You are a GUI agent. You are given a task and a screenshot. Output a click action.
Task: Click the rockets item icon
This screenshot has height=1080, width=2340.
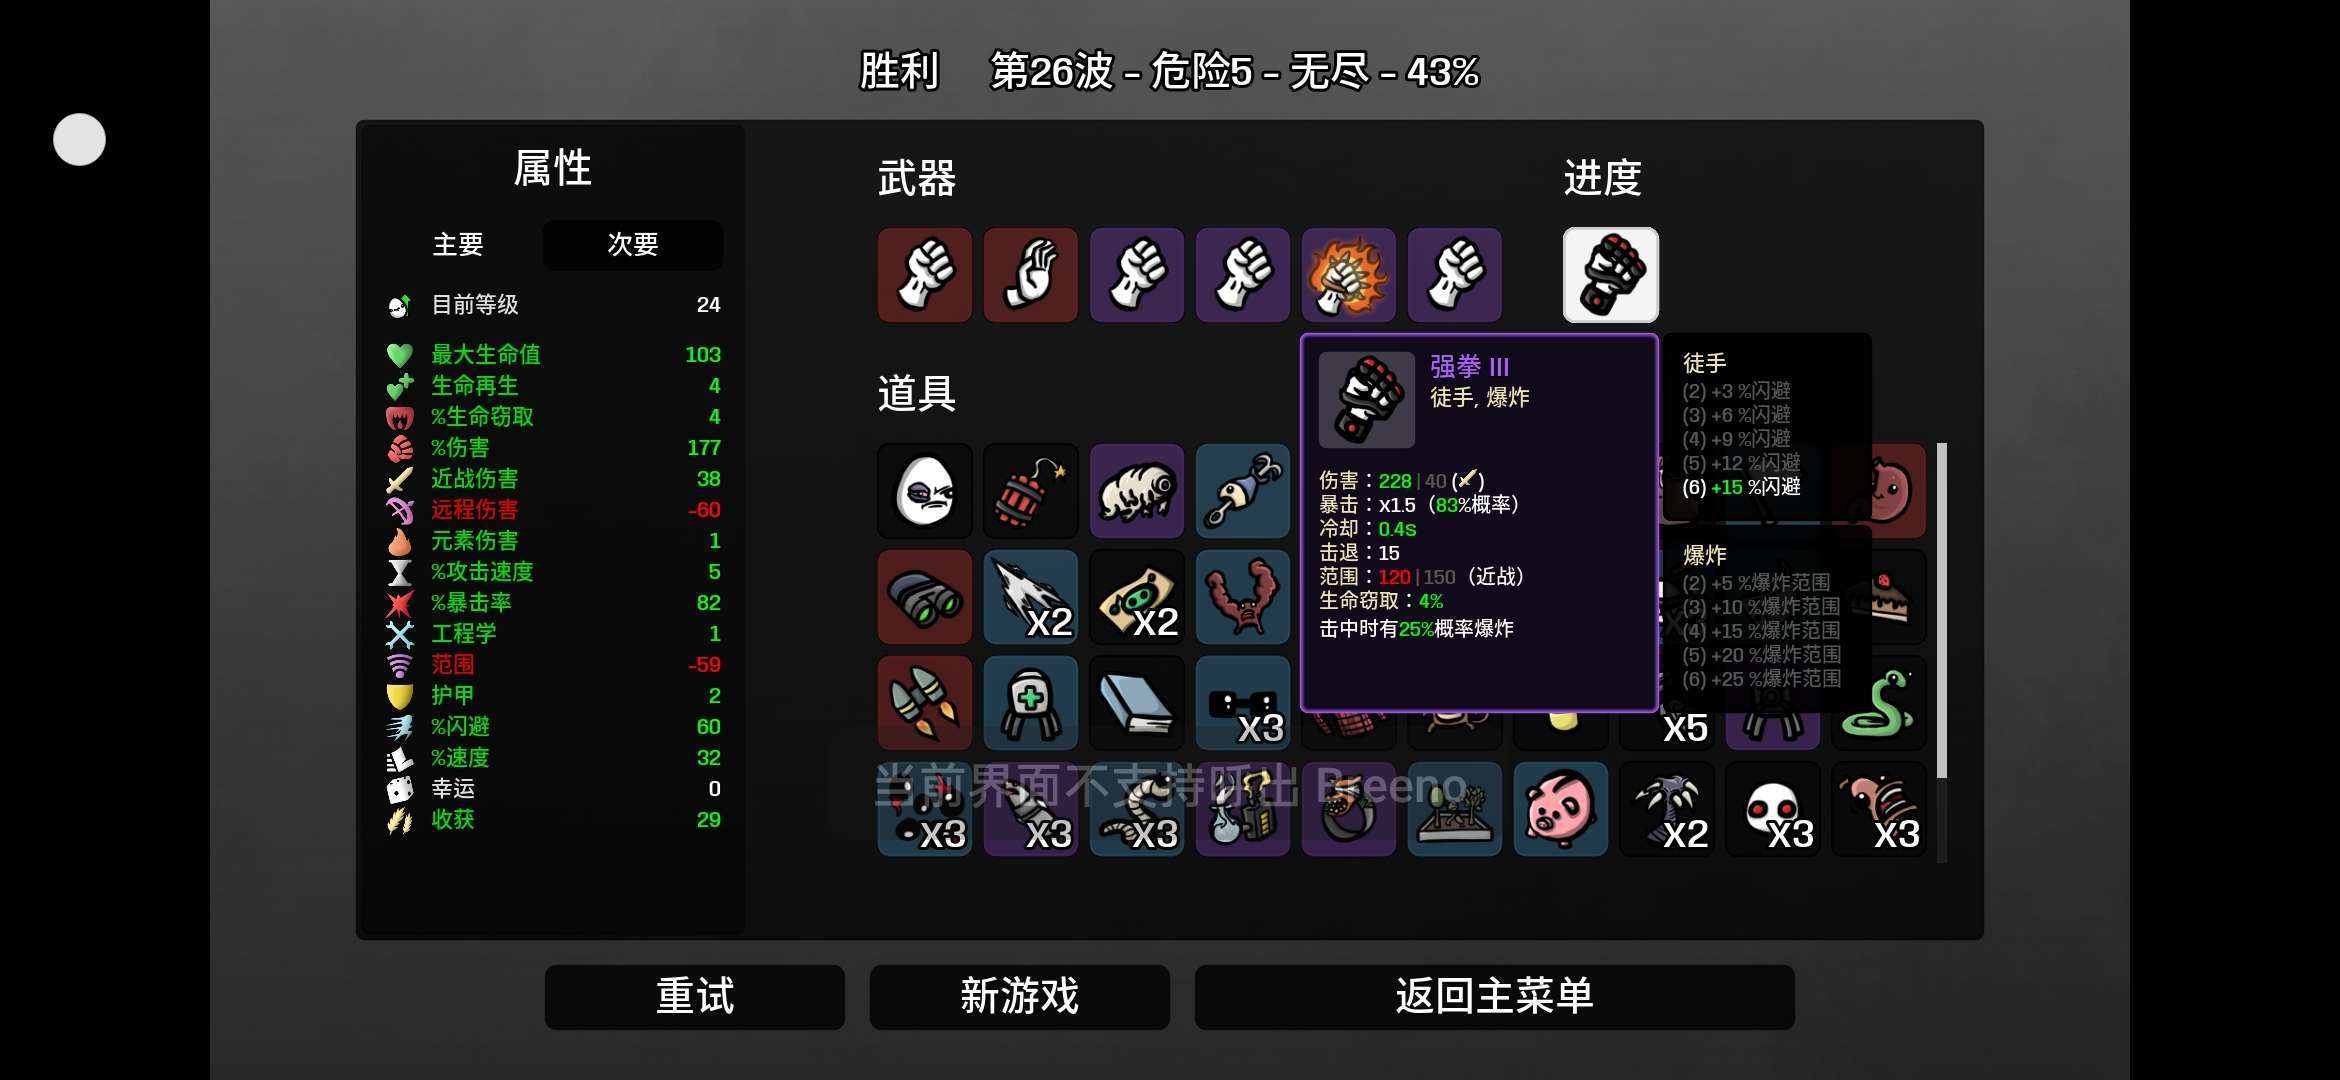coord(924,703)
